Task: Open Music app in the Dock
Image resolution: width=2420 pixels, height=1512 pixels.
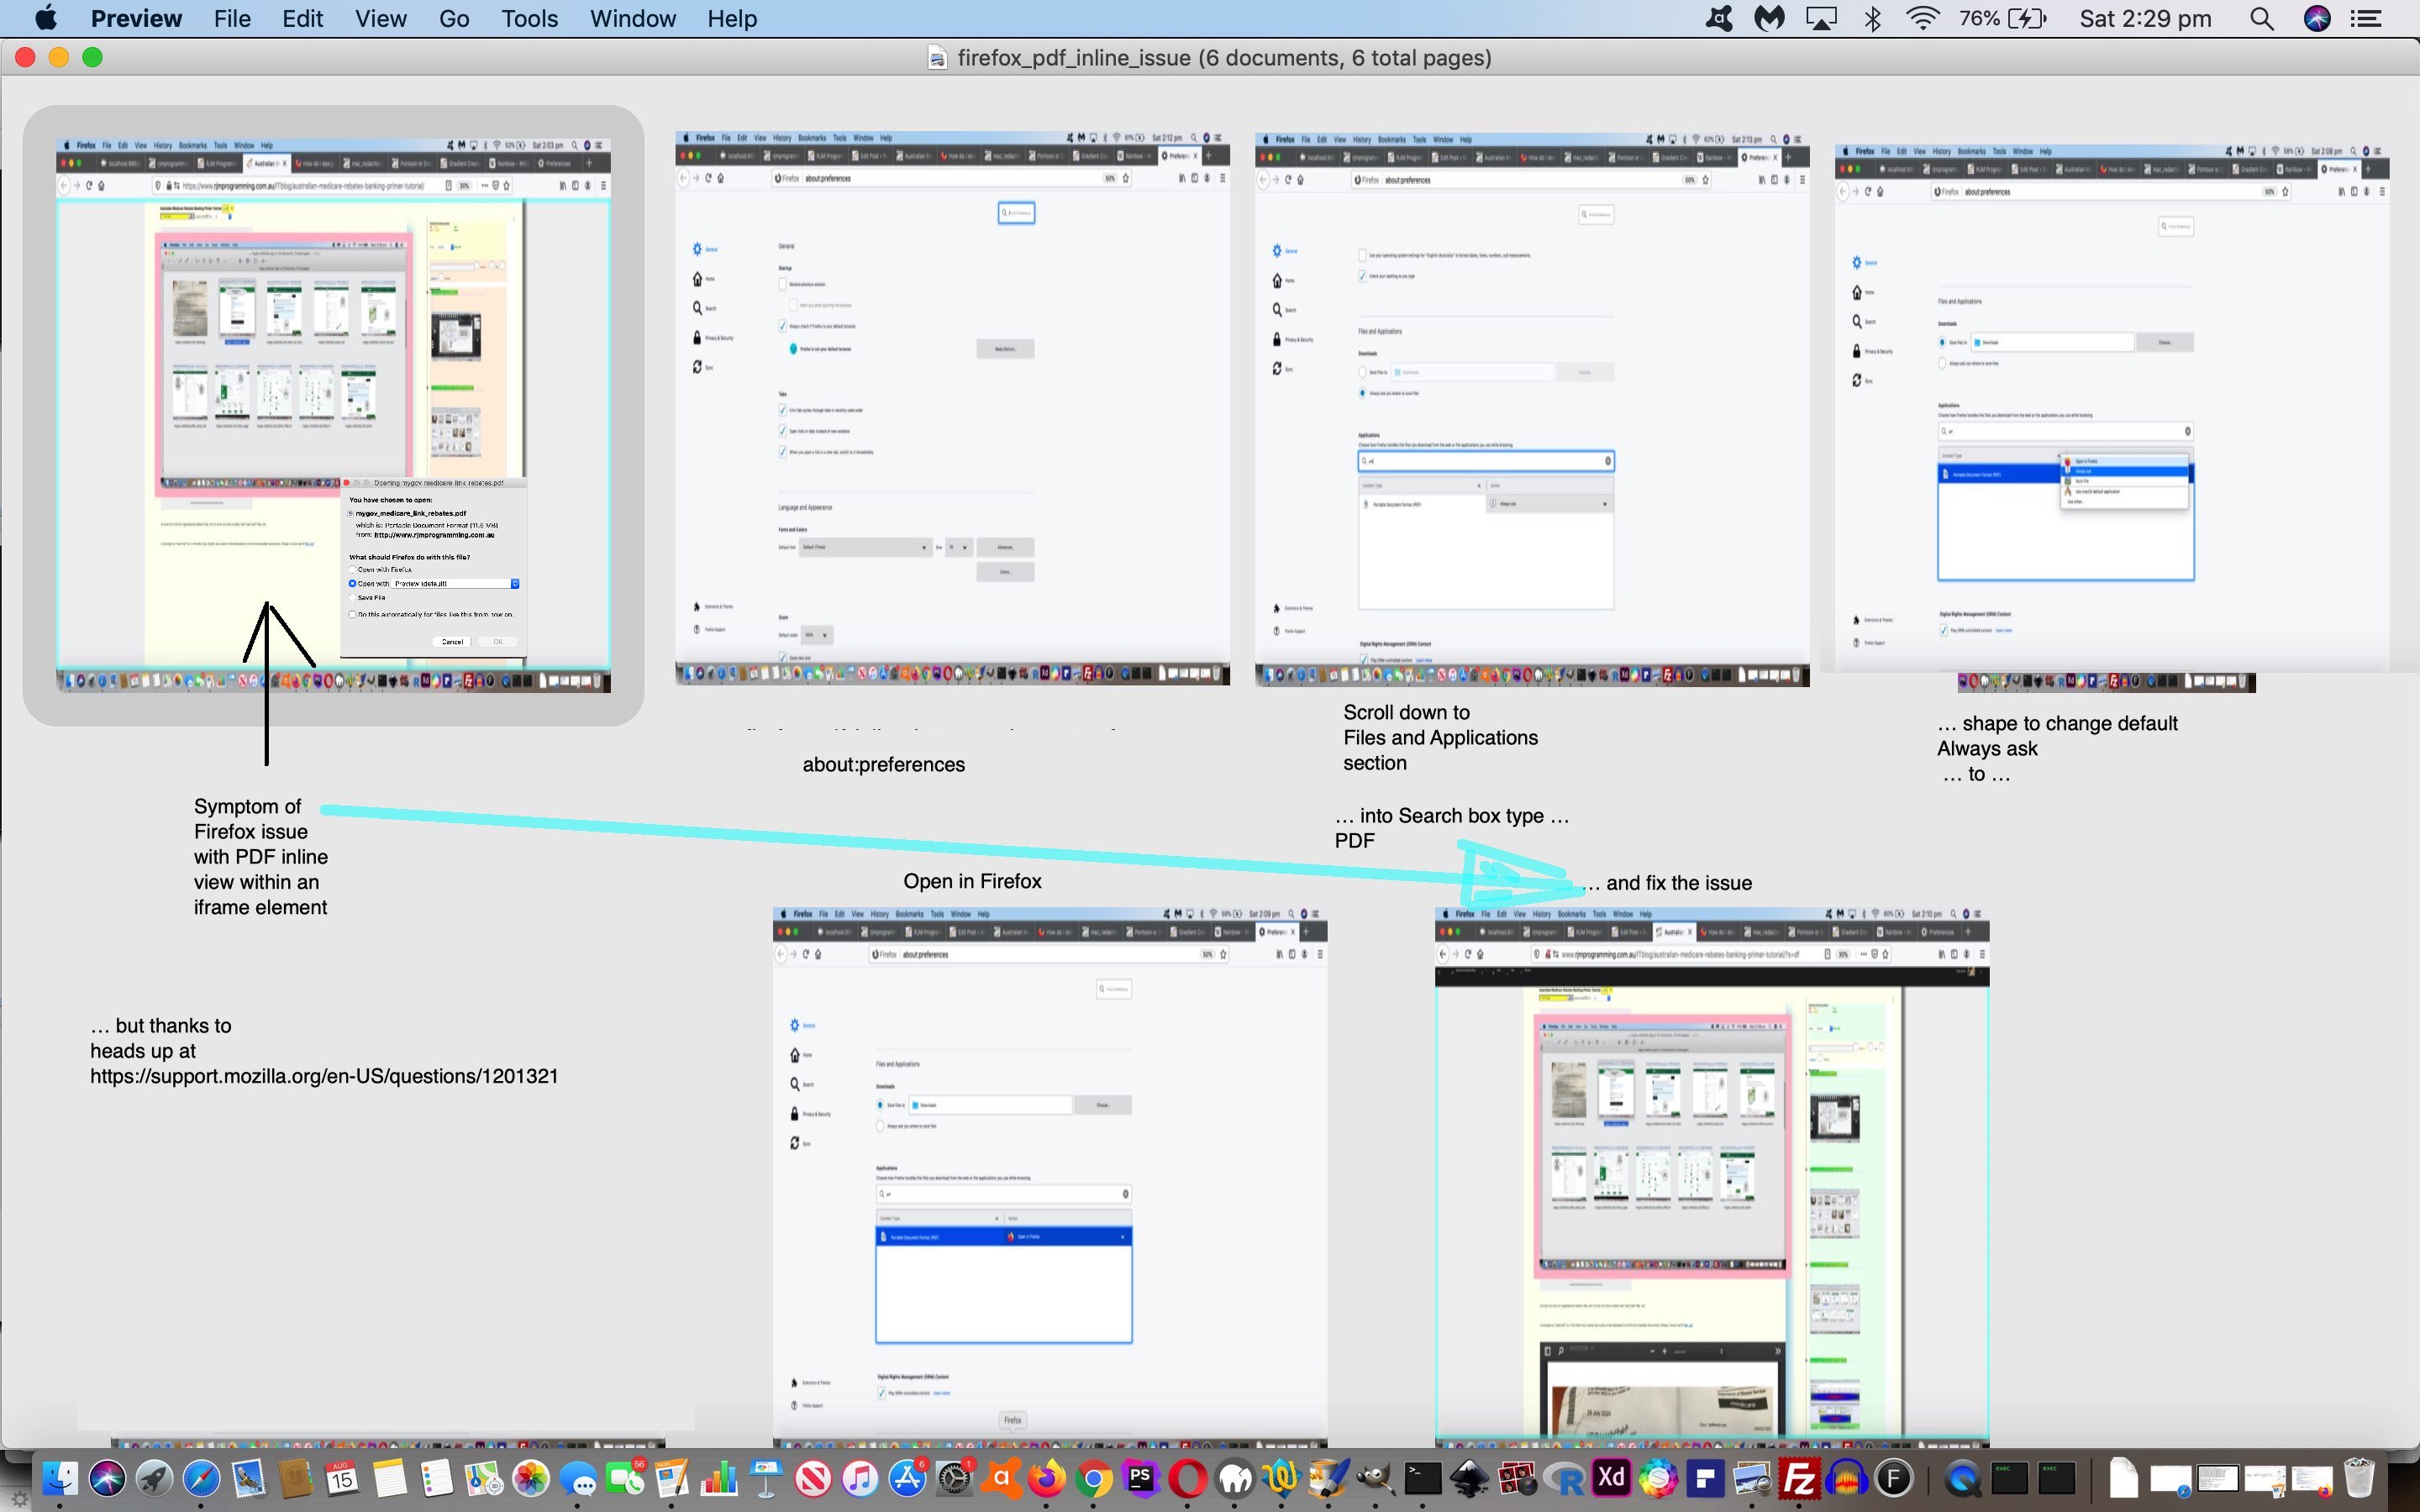Action: click(x=860, y=1478)
